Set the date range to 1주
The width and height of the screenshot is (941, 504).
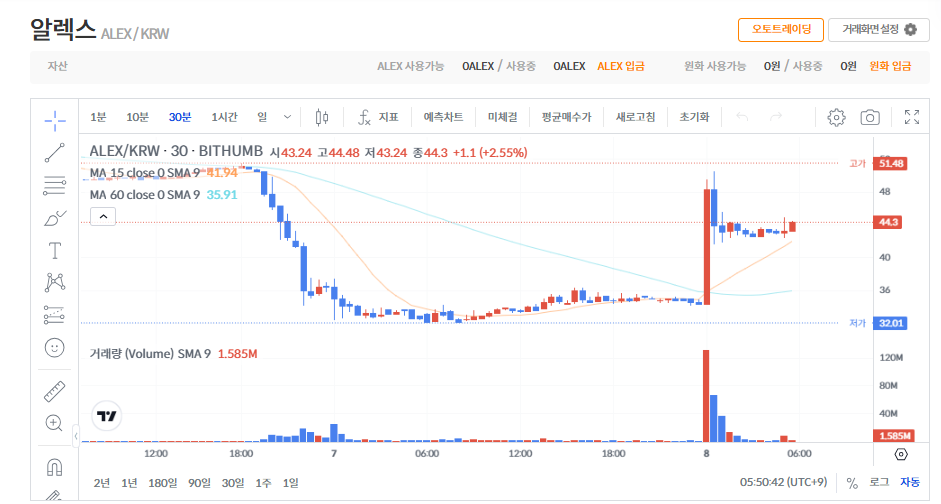pyautogui.click(x=263, y=482)
